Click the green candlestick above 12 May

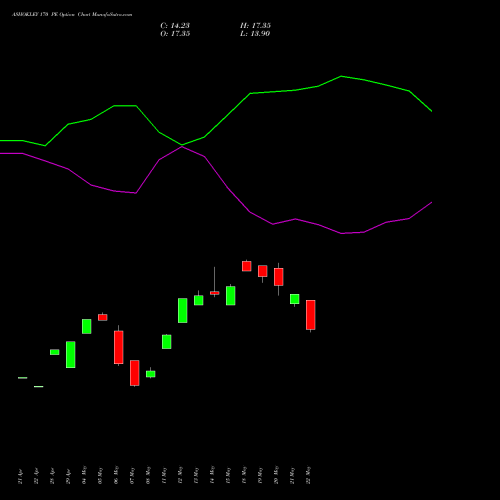(183, 310)
